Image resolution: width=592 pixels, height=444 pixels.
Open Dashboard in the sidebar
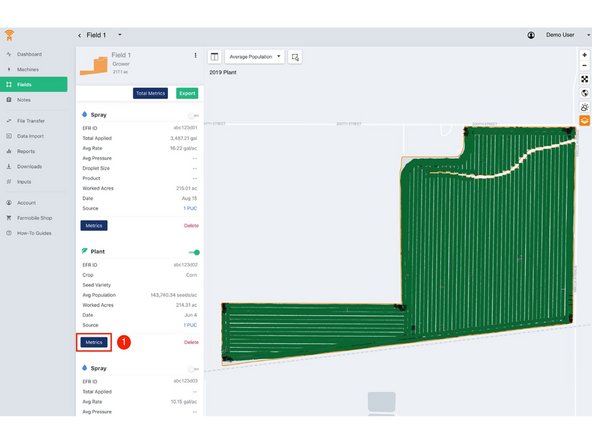coord(29,54)
